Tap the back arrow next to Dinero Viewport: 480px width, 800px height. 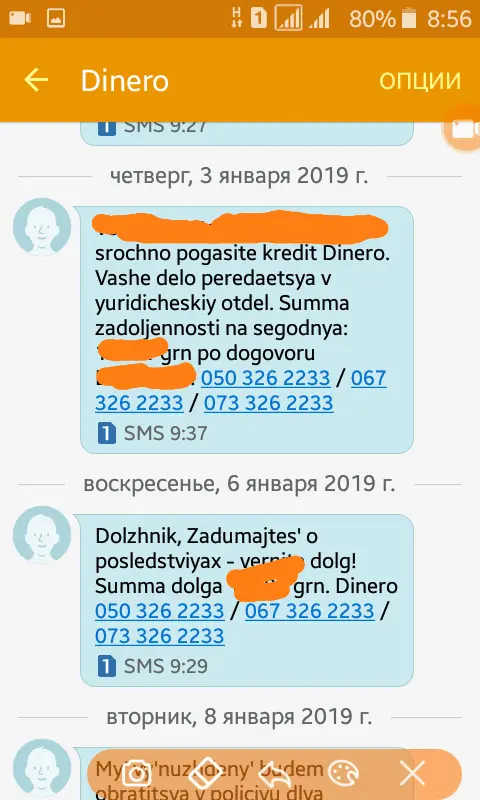click(36, 81)
